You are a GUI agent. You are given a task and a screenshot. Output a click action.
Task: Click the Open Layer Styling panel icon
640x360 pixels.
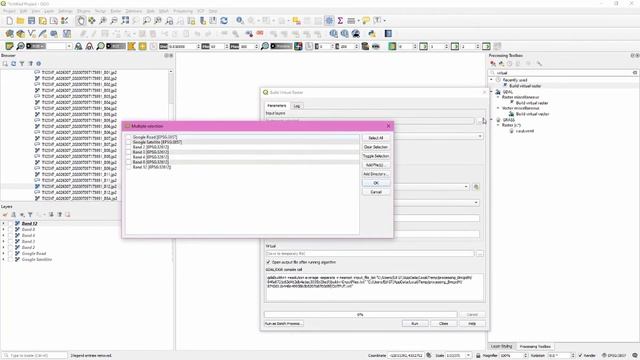coord(5,214)
